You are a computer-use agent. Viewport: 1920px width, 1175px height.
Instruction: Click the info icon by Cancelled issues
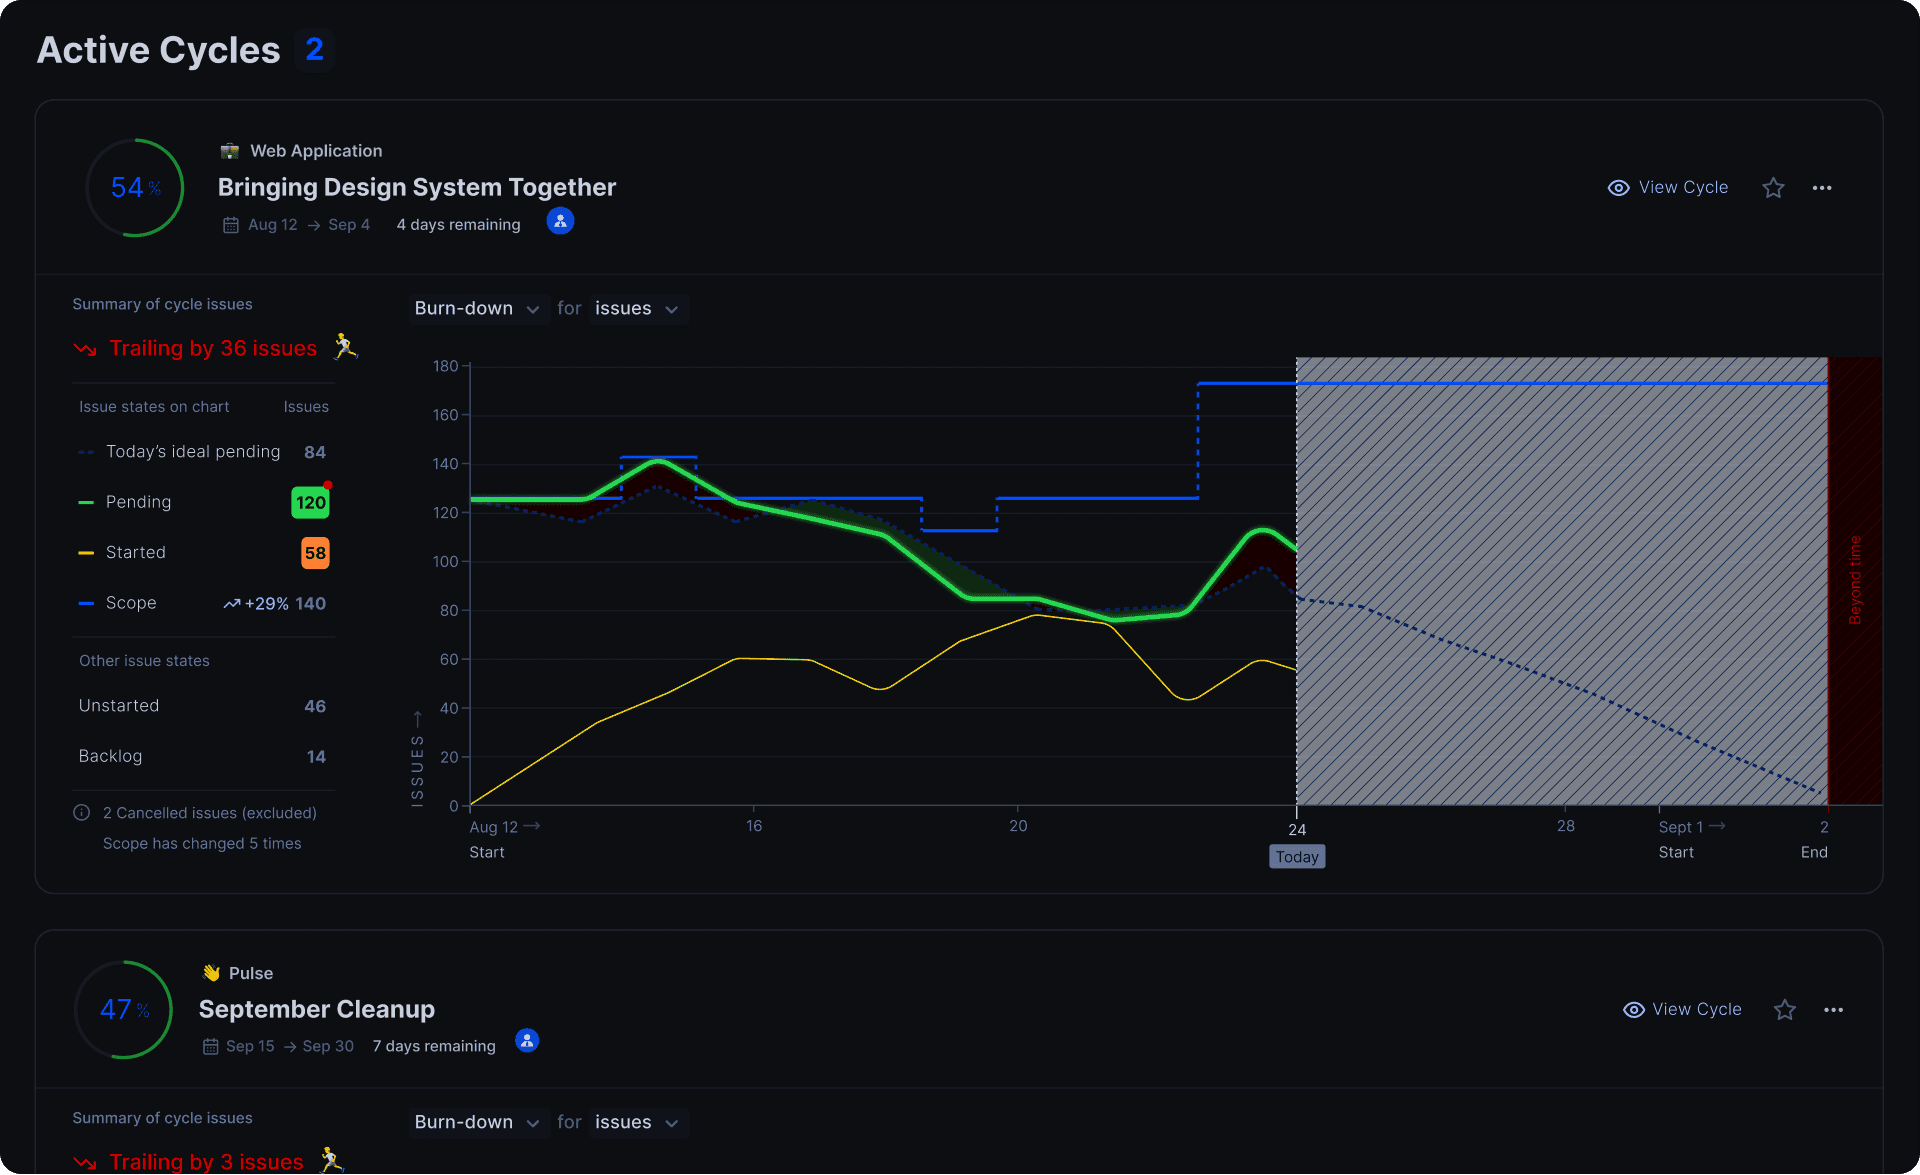tap(82, 813)
